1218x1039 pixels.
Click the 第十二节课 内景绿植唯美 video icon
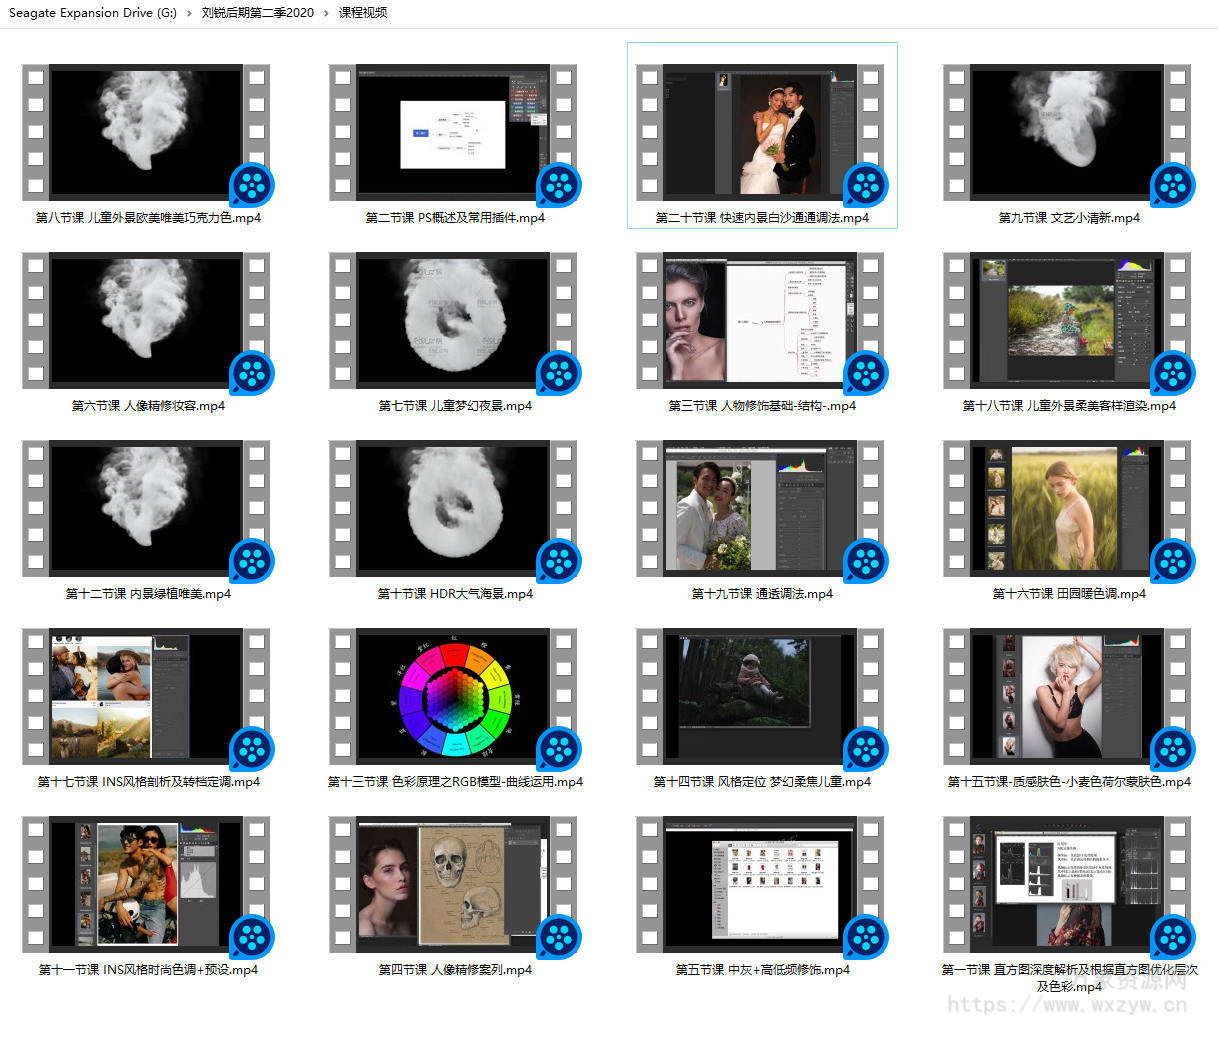point(147,508)
